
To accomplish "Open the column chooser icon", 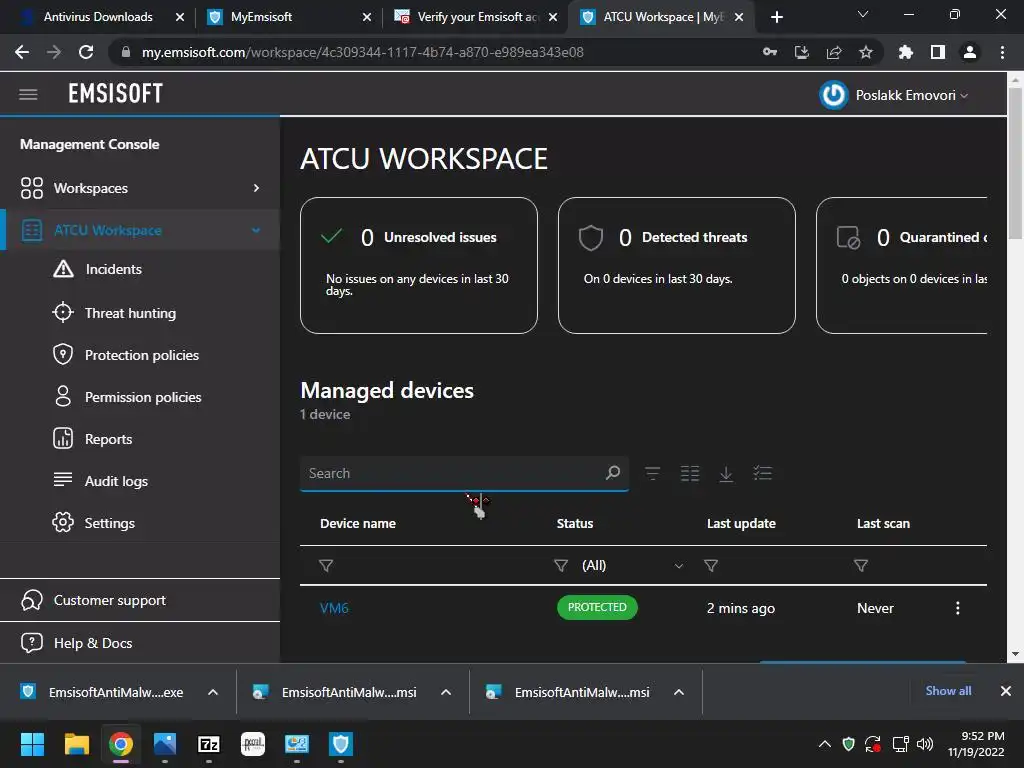I will pos(690,473).
